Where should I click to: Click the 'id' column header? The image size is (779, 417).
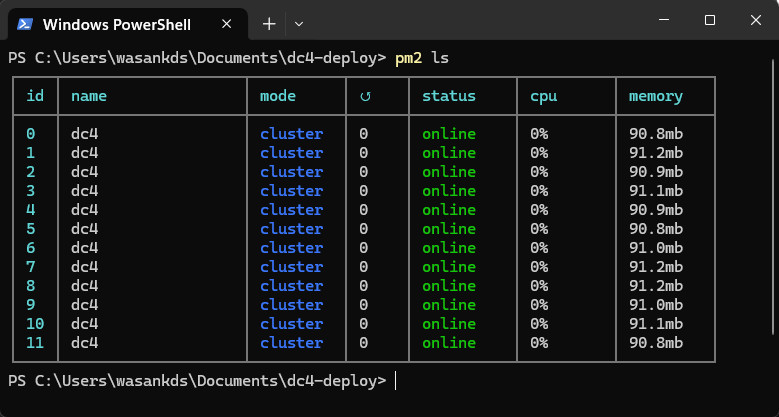point(35,96)
